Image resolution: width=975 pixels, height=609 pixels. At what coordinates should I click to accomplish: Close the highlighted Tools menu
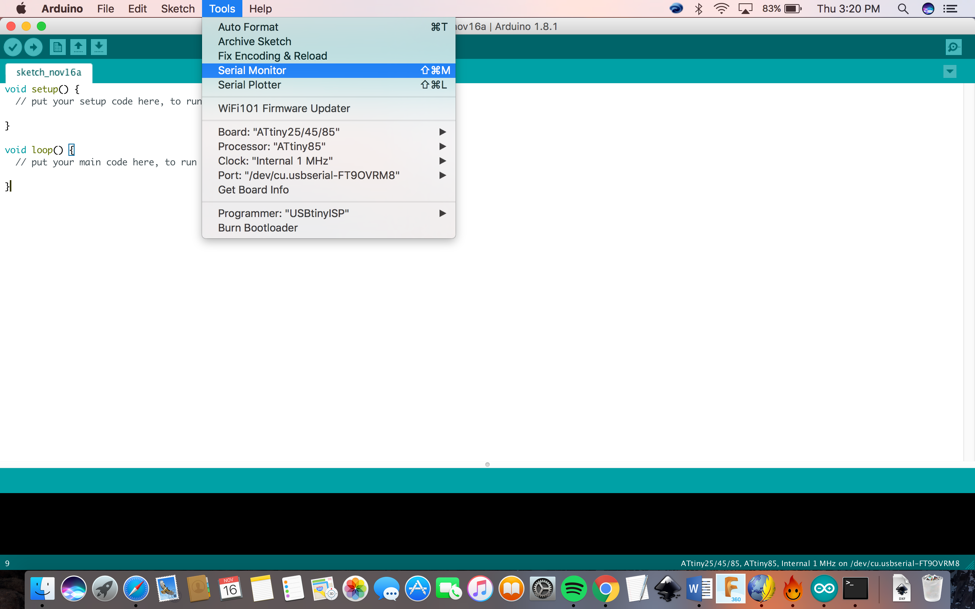[222, 9]
